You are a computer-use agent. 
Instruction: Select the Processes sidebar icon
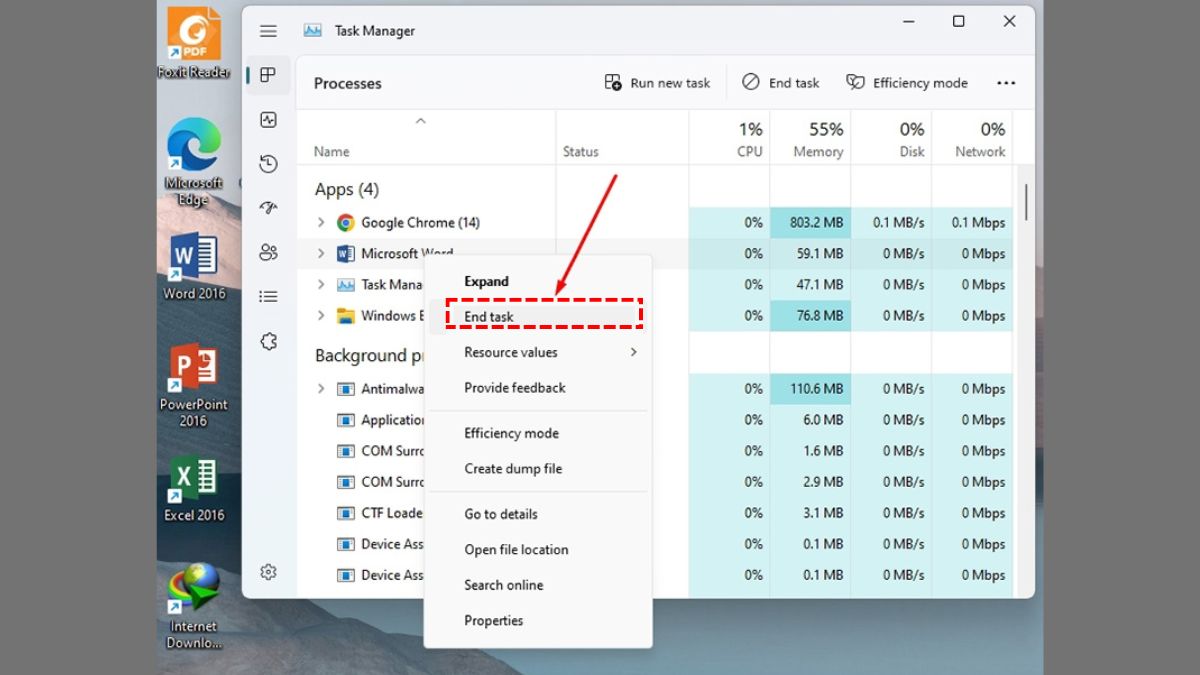268,75
